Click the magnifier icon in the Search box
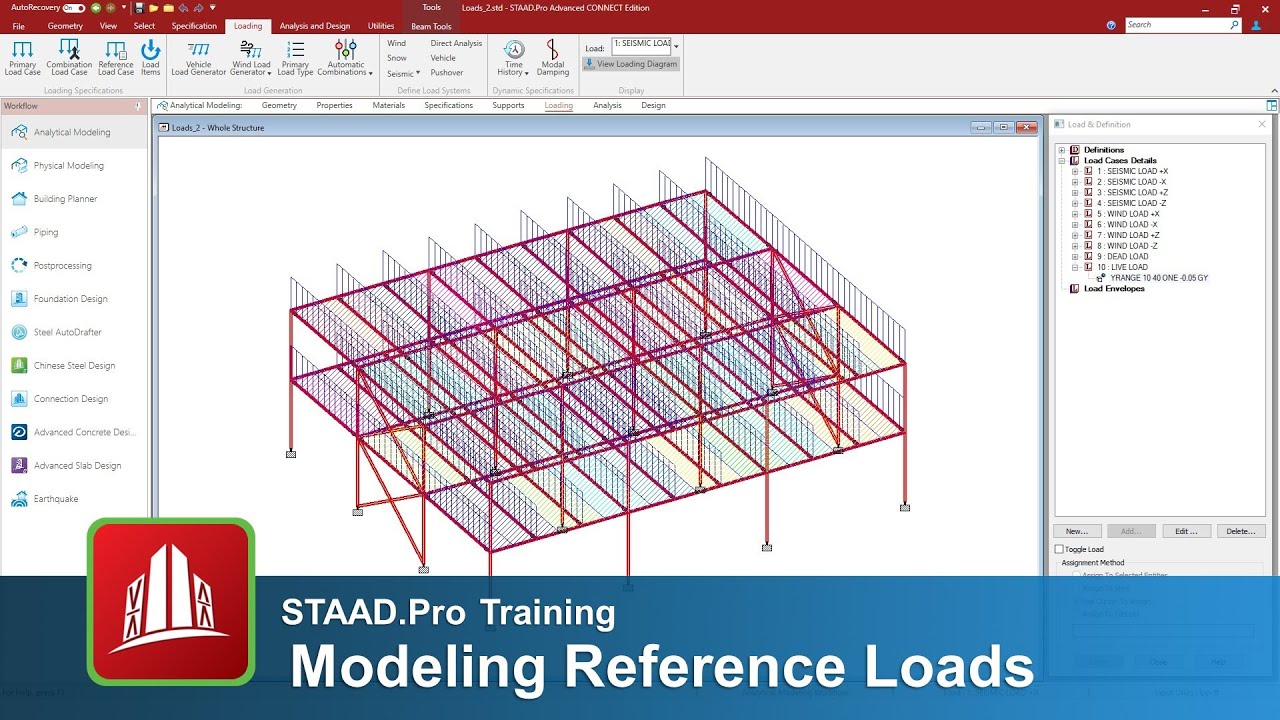Image resolution: width=1280 pixels, height=720 pixels. tap(1235, 25)
